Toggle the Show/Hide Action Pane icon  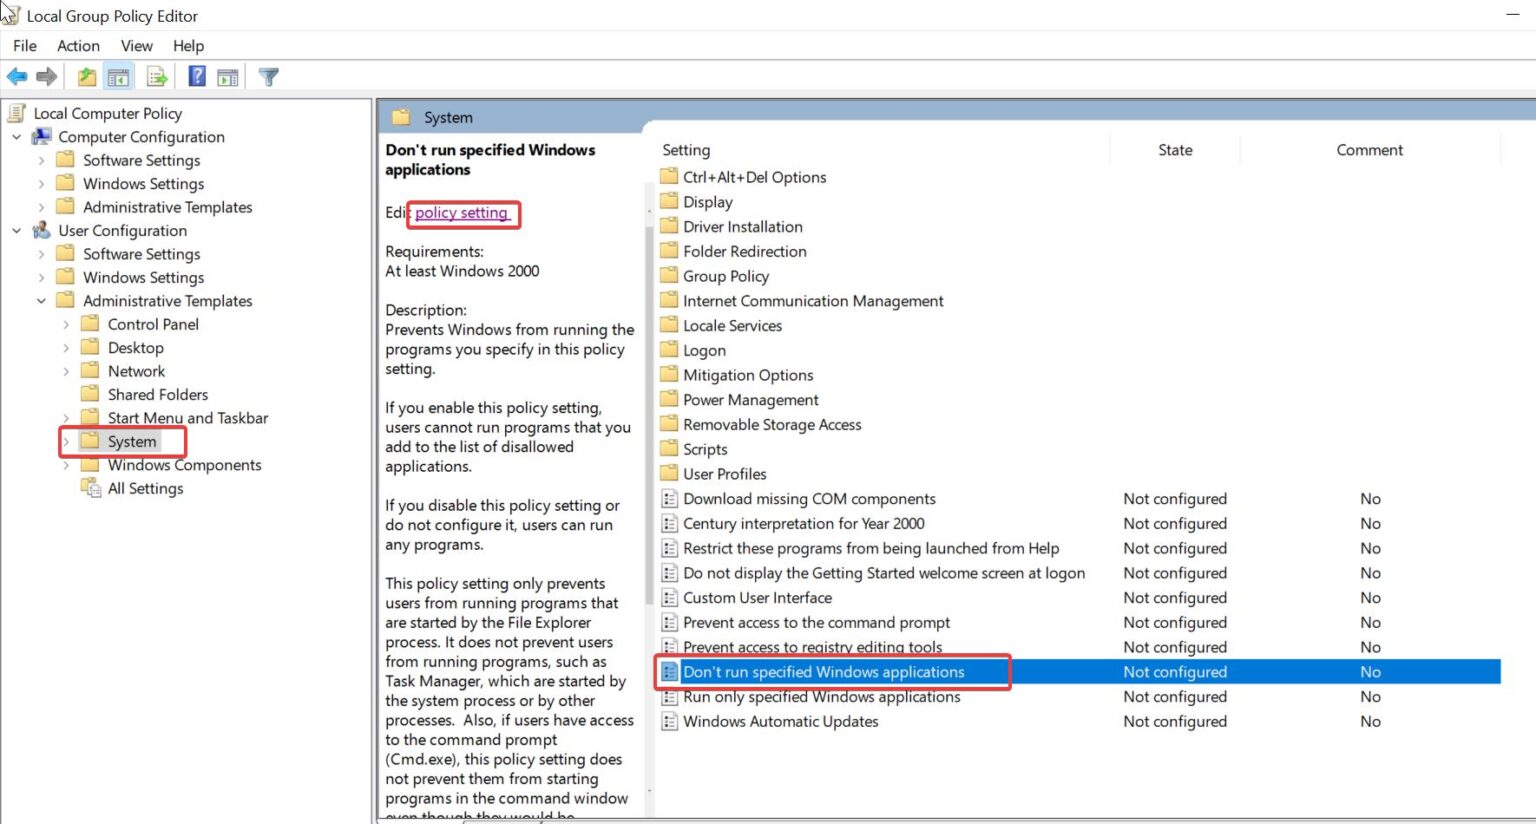[228, 76]
